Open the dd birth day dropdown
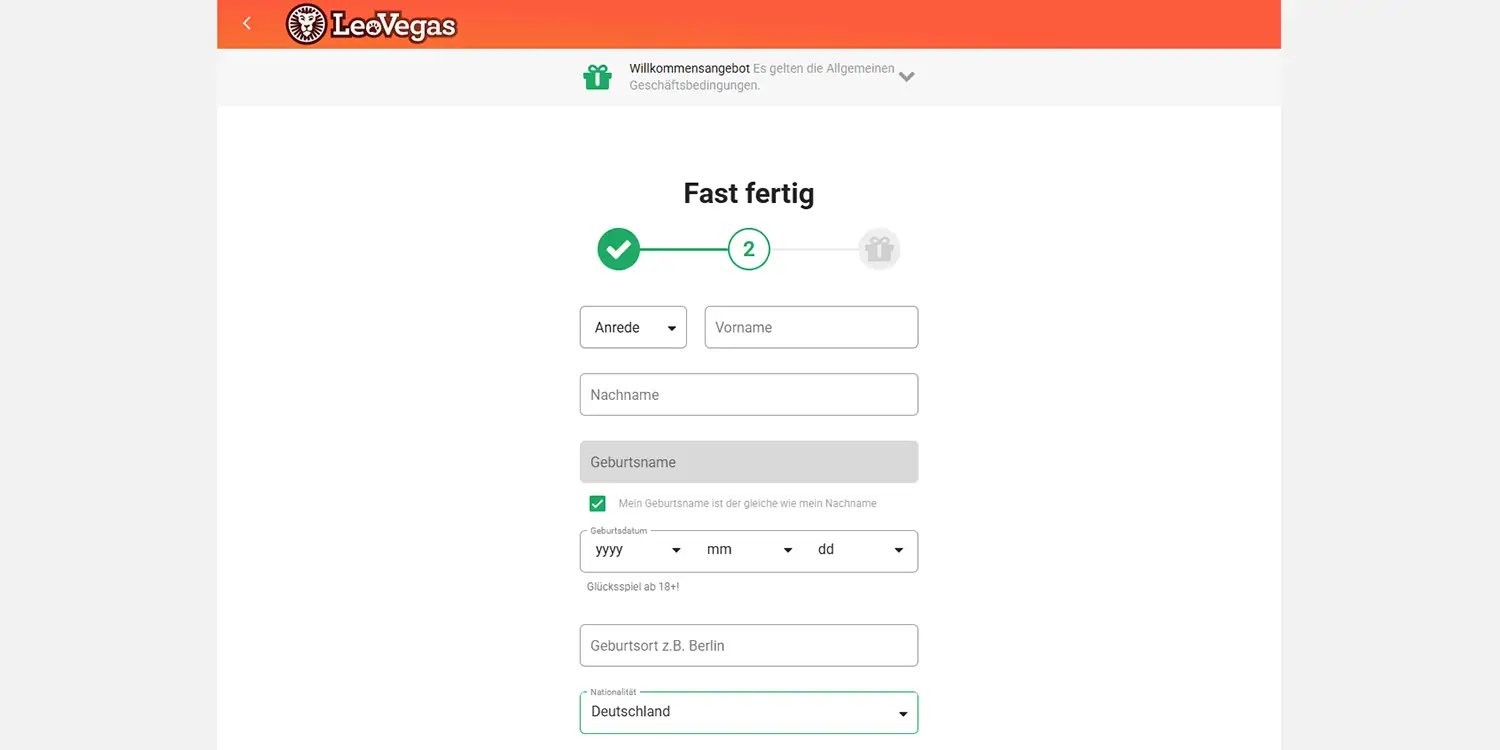 [x=860, y=550]
